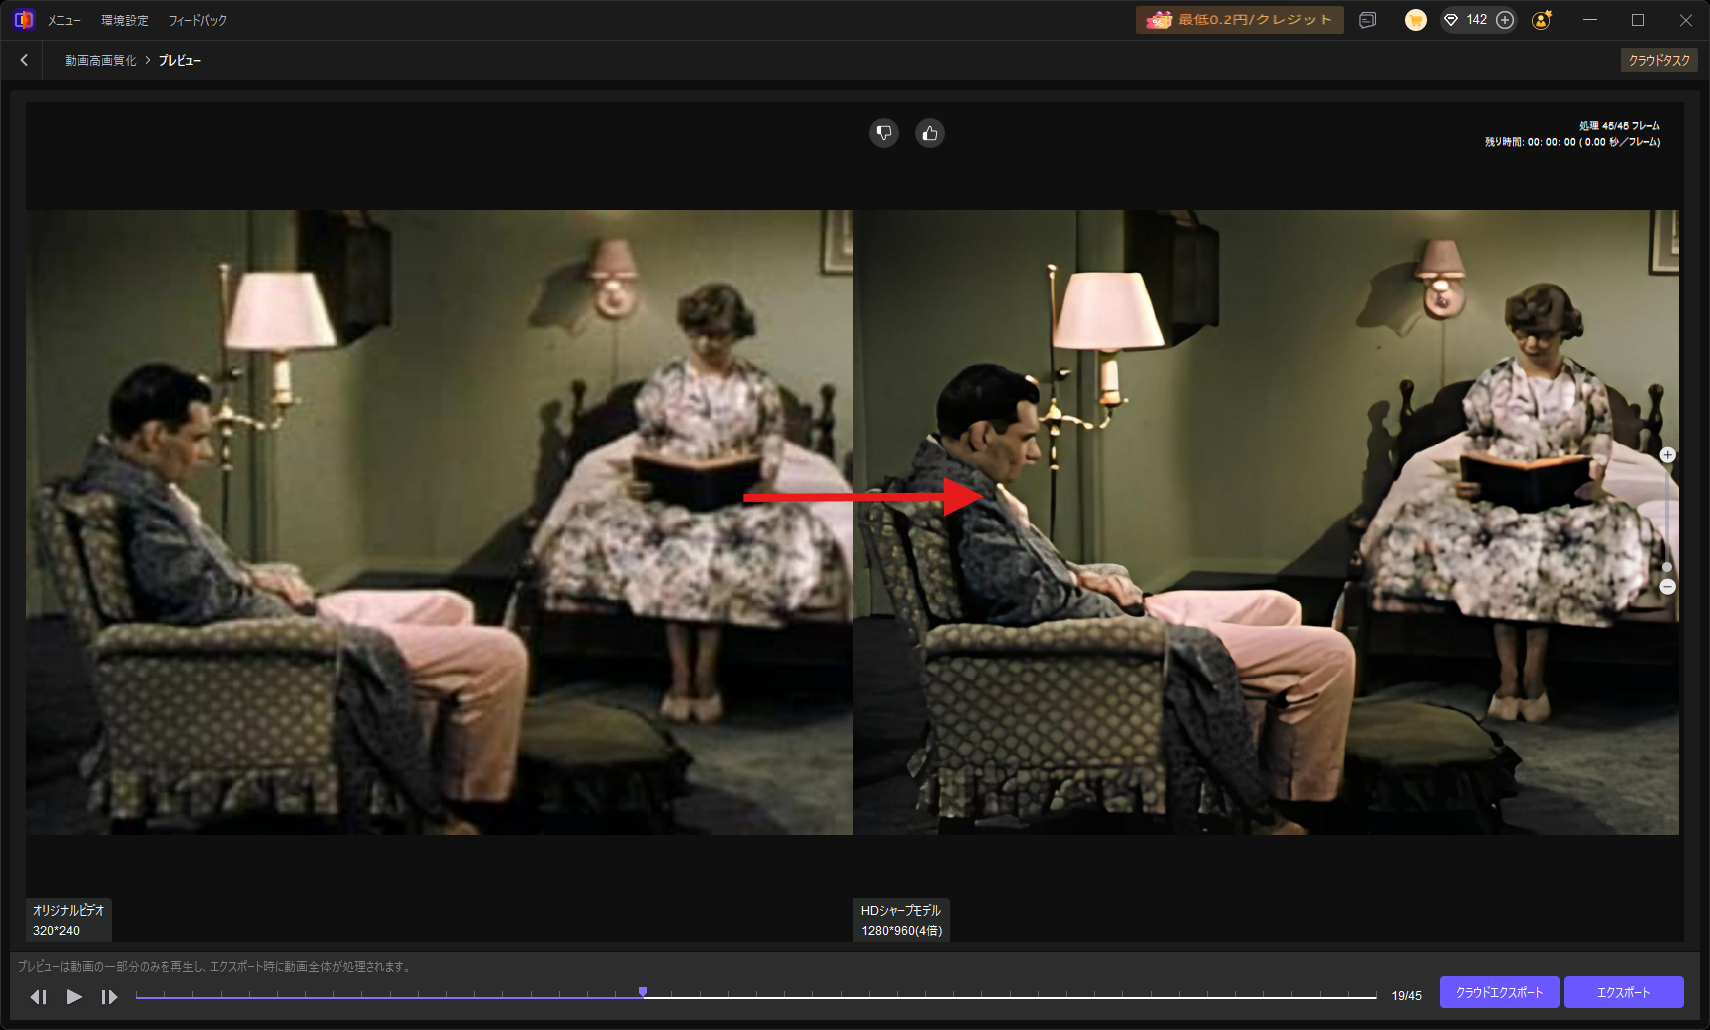Click the app logo icon
The image size is (1710, 1030).
click(x=24, y=20)
